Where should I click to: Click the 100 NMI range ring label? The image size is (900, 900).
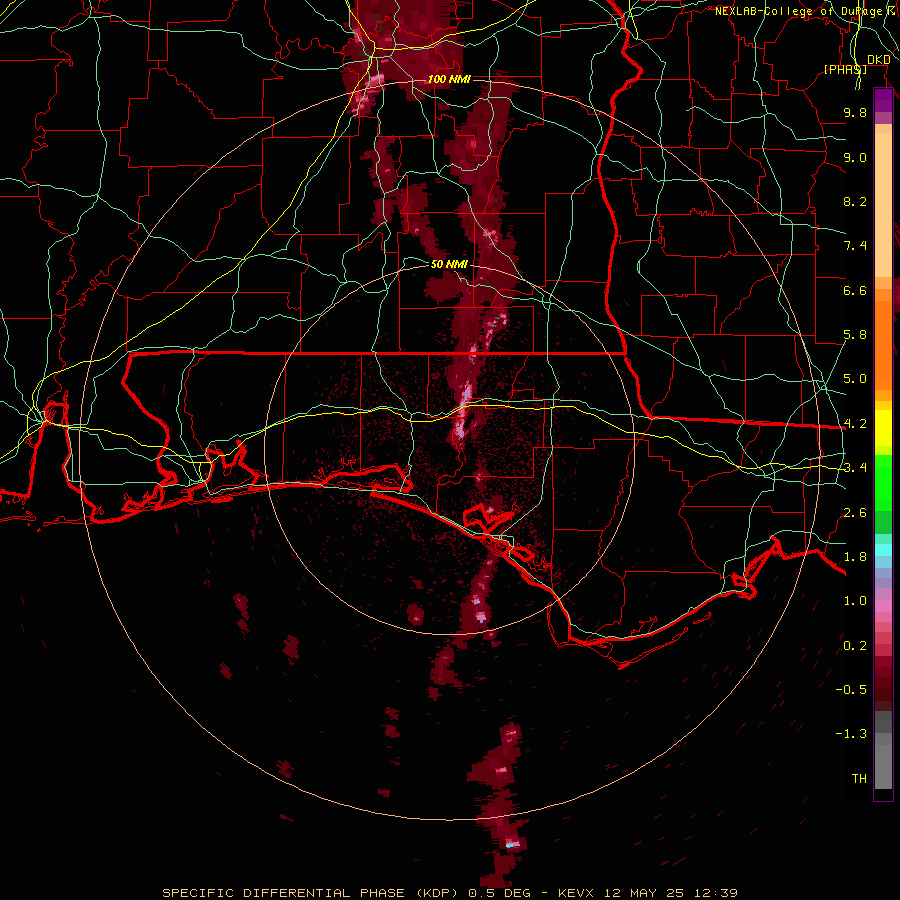click(449, 79)
